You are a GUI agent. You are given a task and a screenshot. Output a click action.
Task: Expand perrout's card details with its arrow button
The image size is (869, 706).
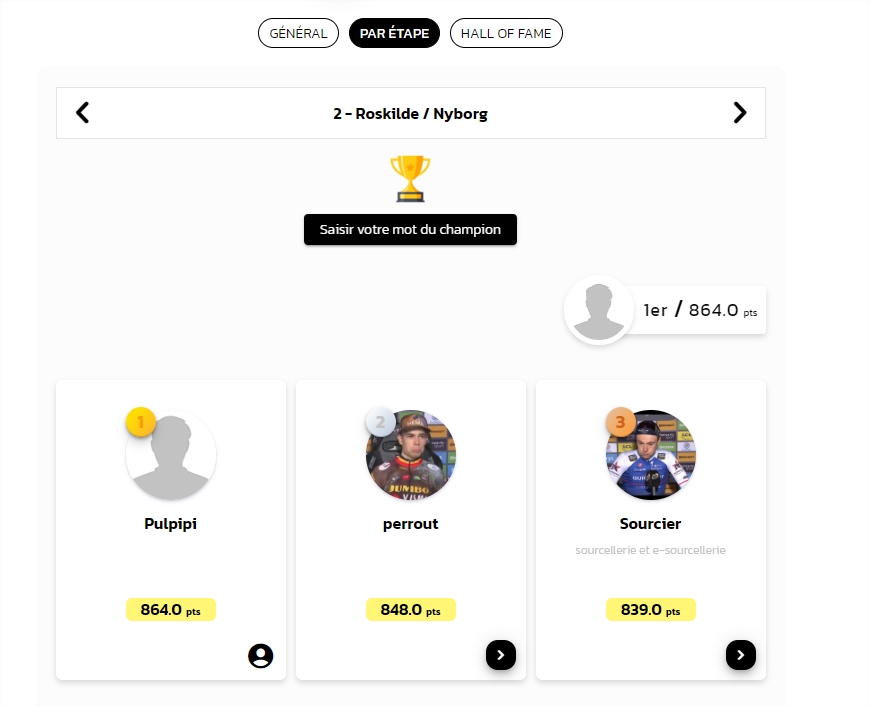(x=499, y=655)
